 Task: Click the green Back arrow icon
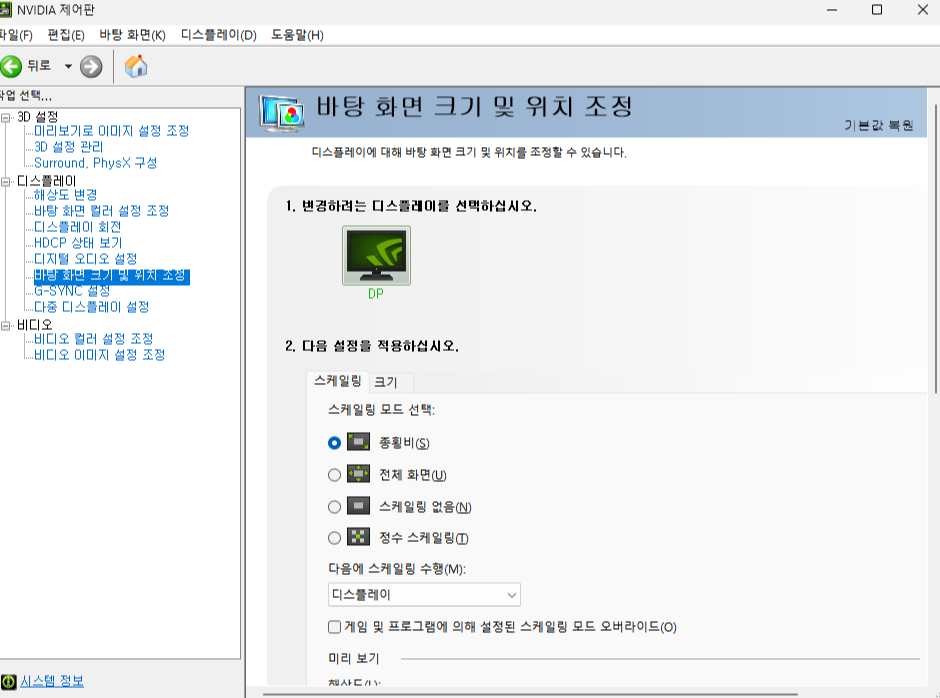coord(10,66)
